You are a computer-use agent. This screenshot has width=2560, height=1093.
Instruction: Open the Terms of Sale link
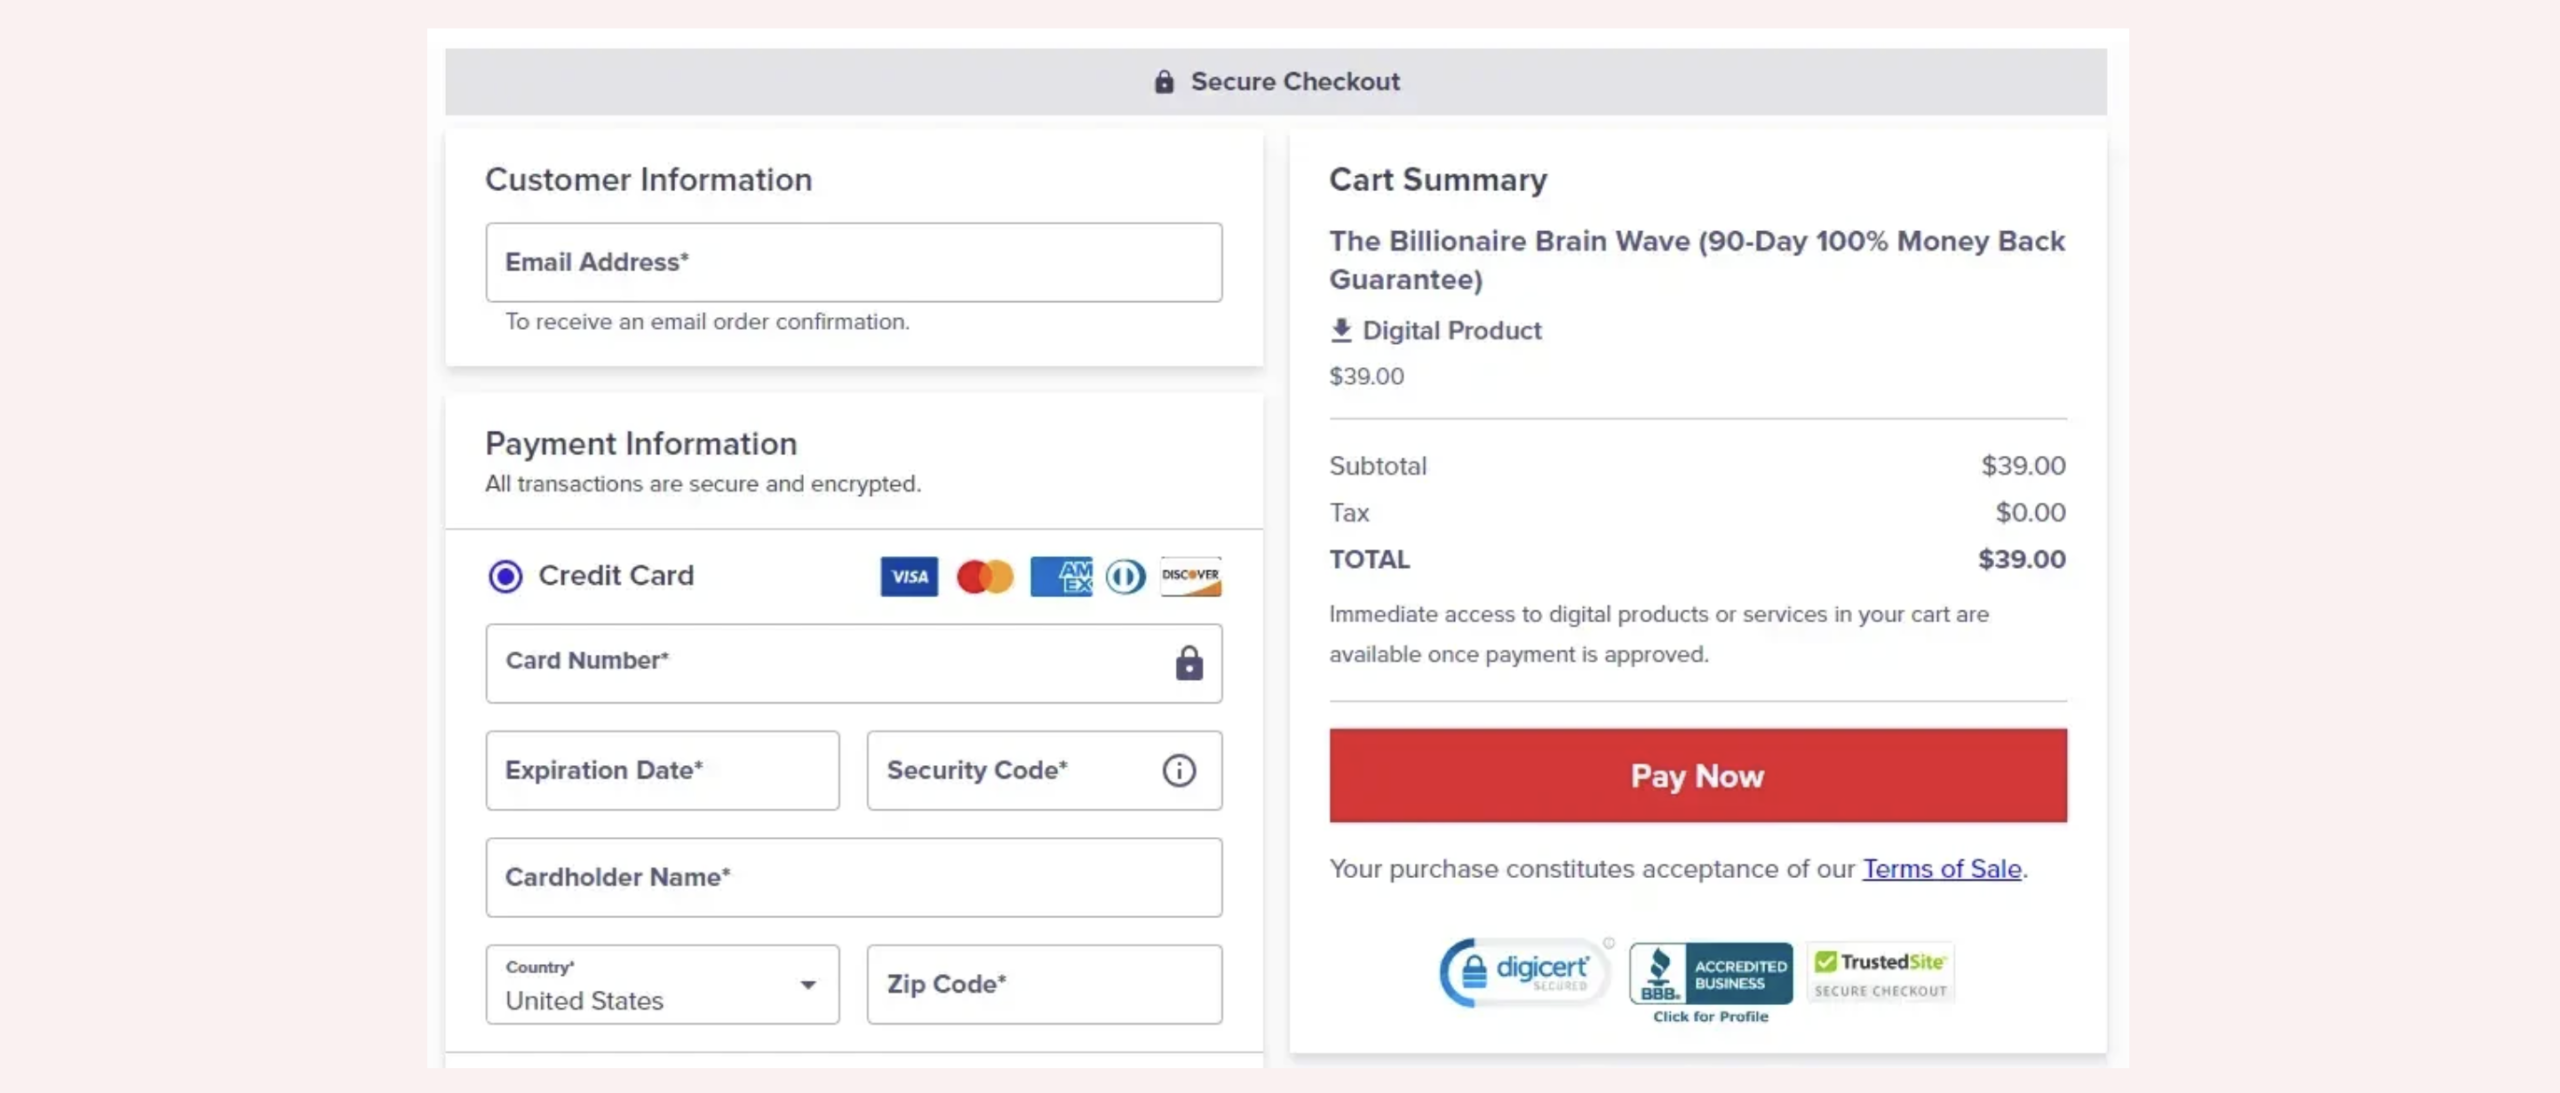[1941, 868]
